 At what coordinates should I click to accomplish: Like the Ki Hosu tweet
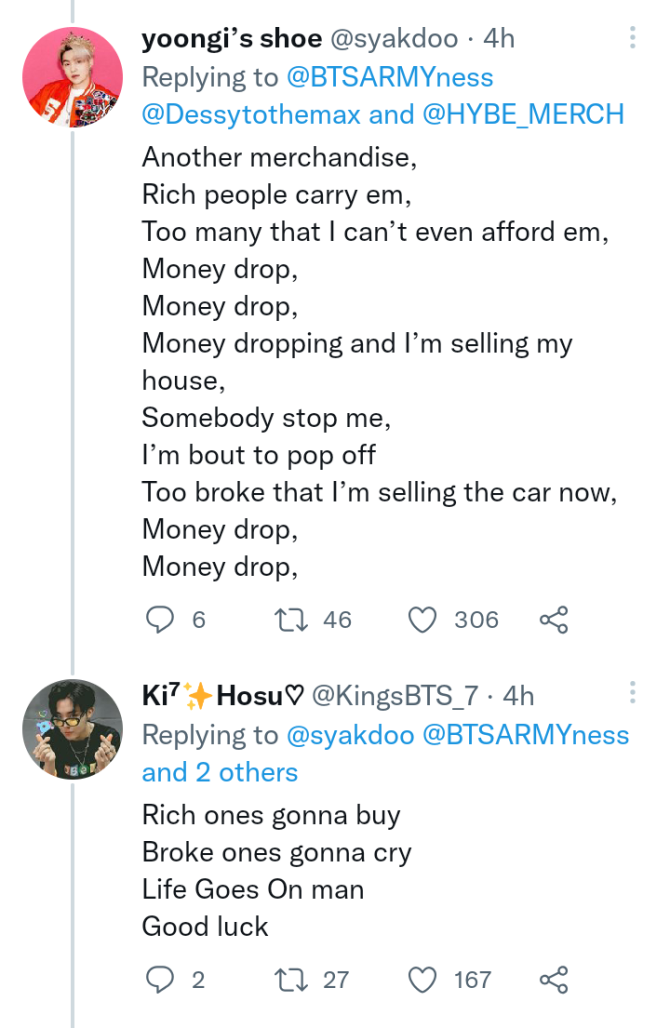423,979
